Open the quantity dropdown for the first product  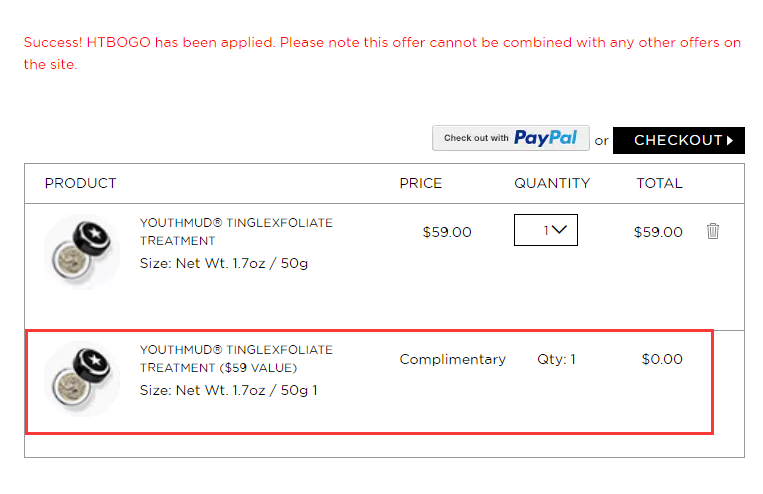point(545,230)
